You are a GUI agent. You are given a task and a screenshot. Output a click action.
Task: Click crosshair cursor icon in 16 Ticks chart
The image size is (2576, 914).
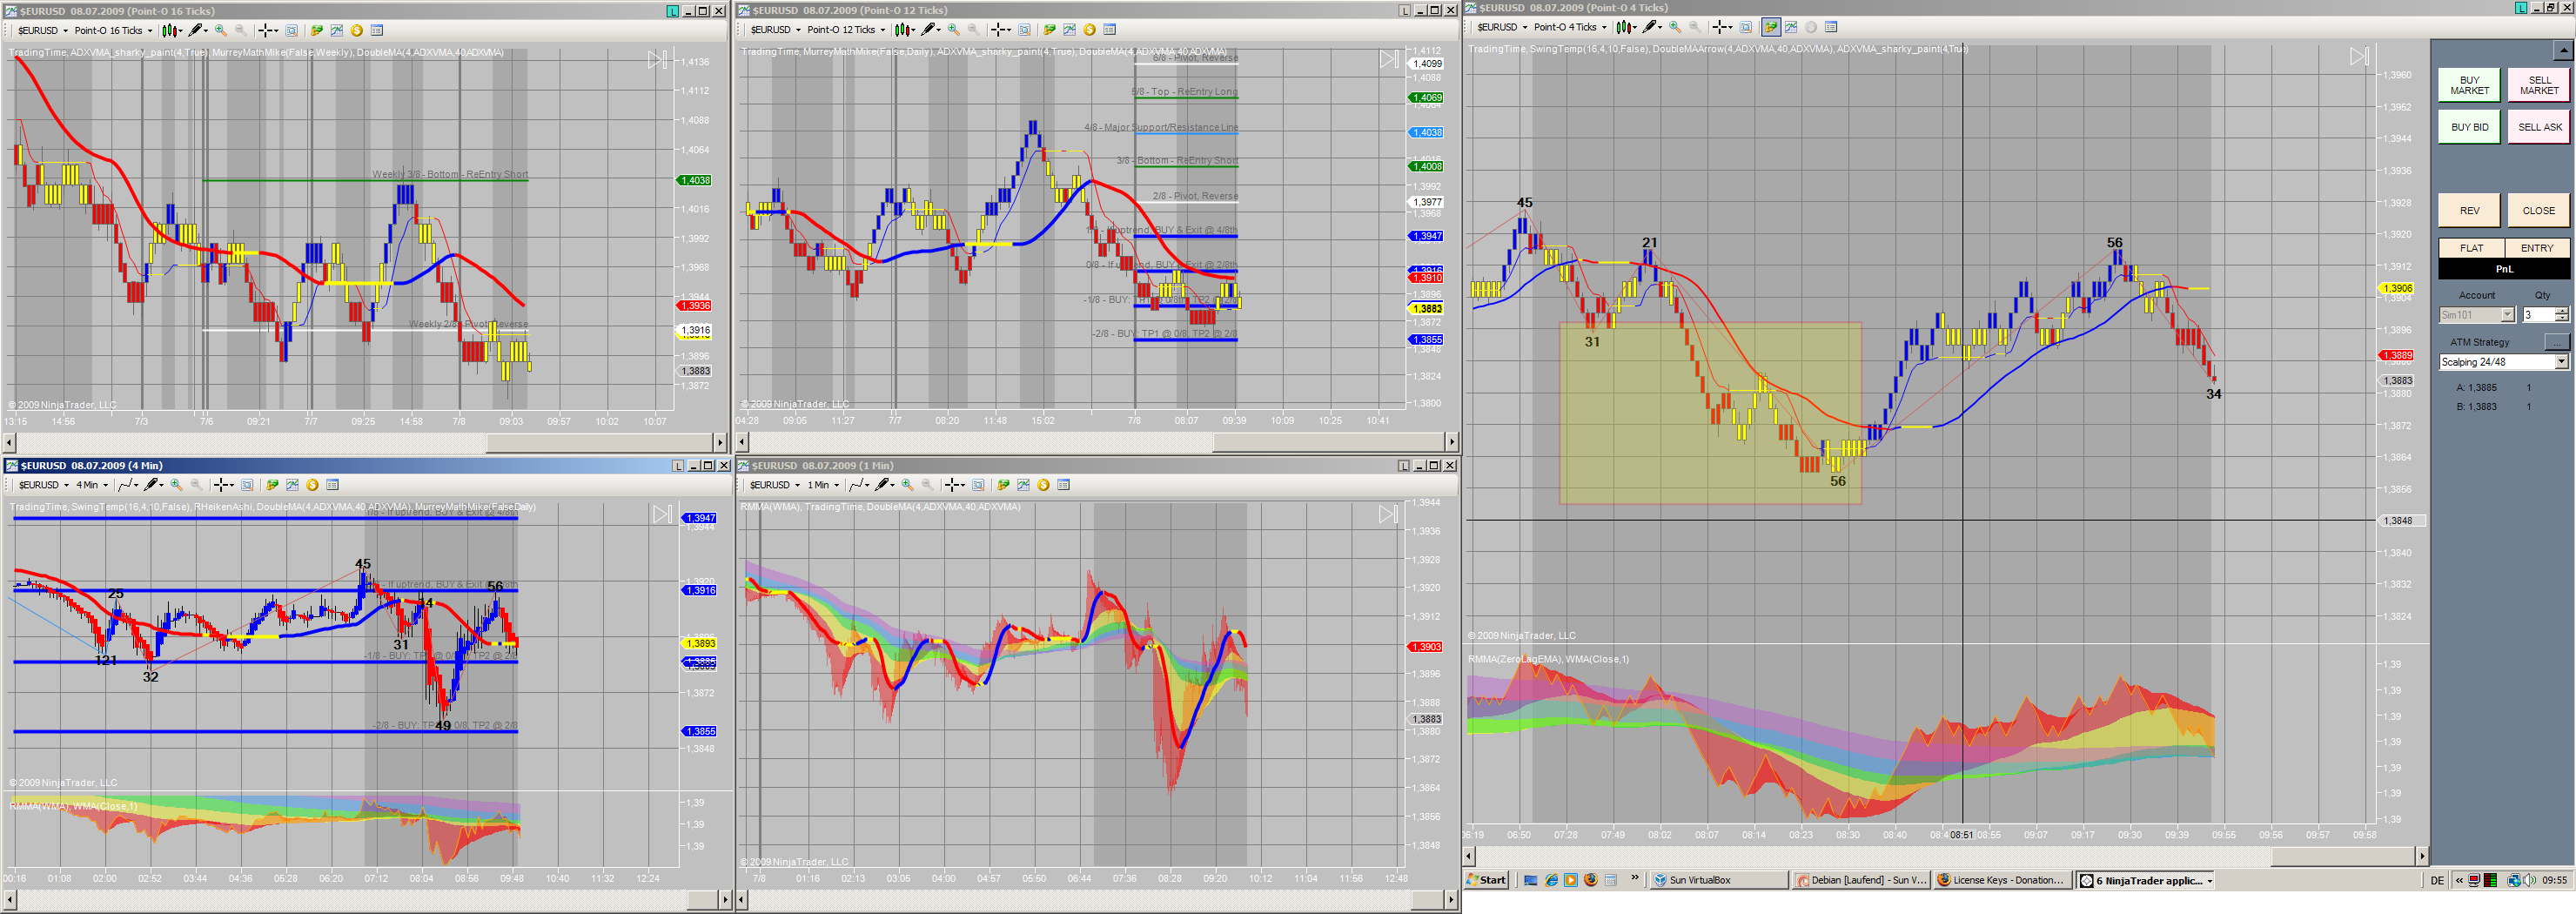(267, 30)
